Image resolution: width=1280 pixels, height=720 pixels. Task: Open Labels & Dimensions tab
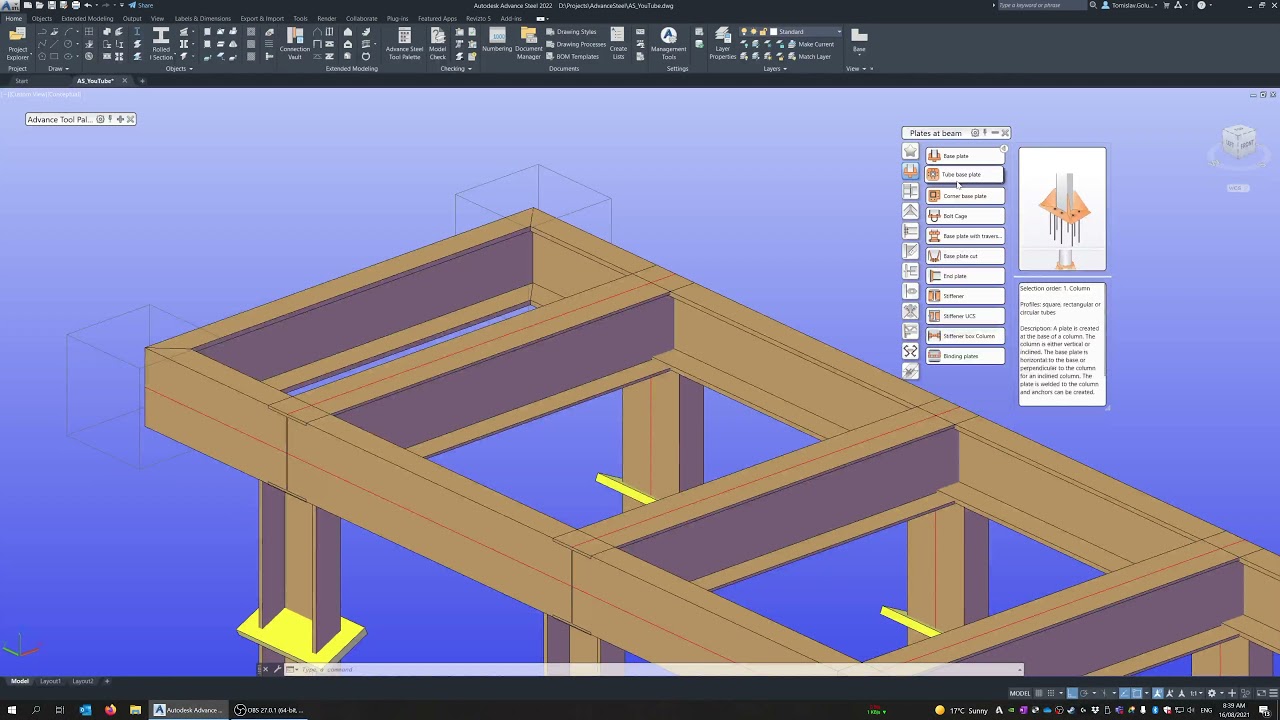[202, 18]
